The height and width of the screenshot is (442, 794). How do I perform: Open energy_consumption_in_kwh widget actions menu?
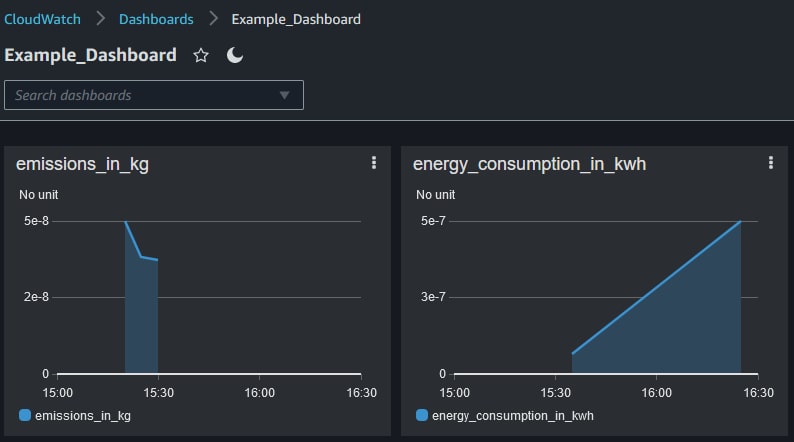point(770,163)
